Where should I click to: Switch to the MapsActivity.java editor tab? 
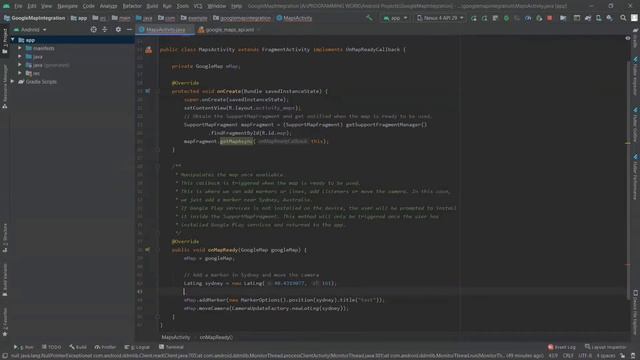tap(165, 30)
